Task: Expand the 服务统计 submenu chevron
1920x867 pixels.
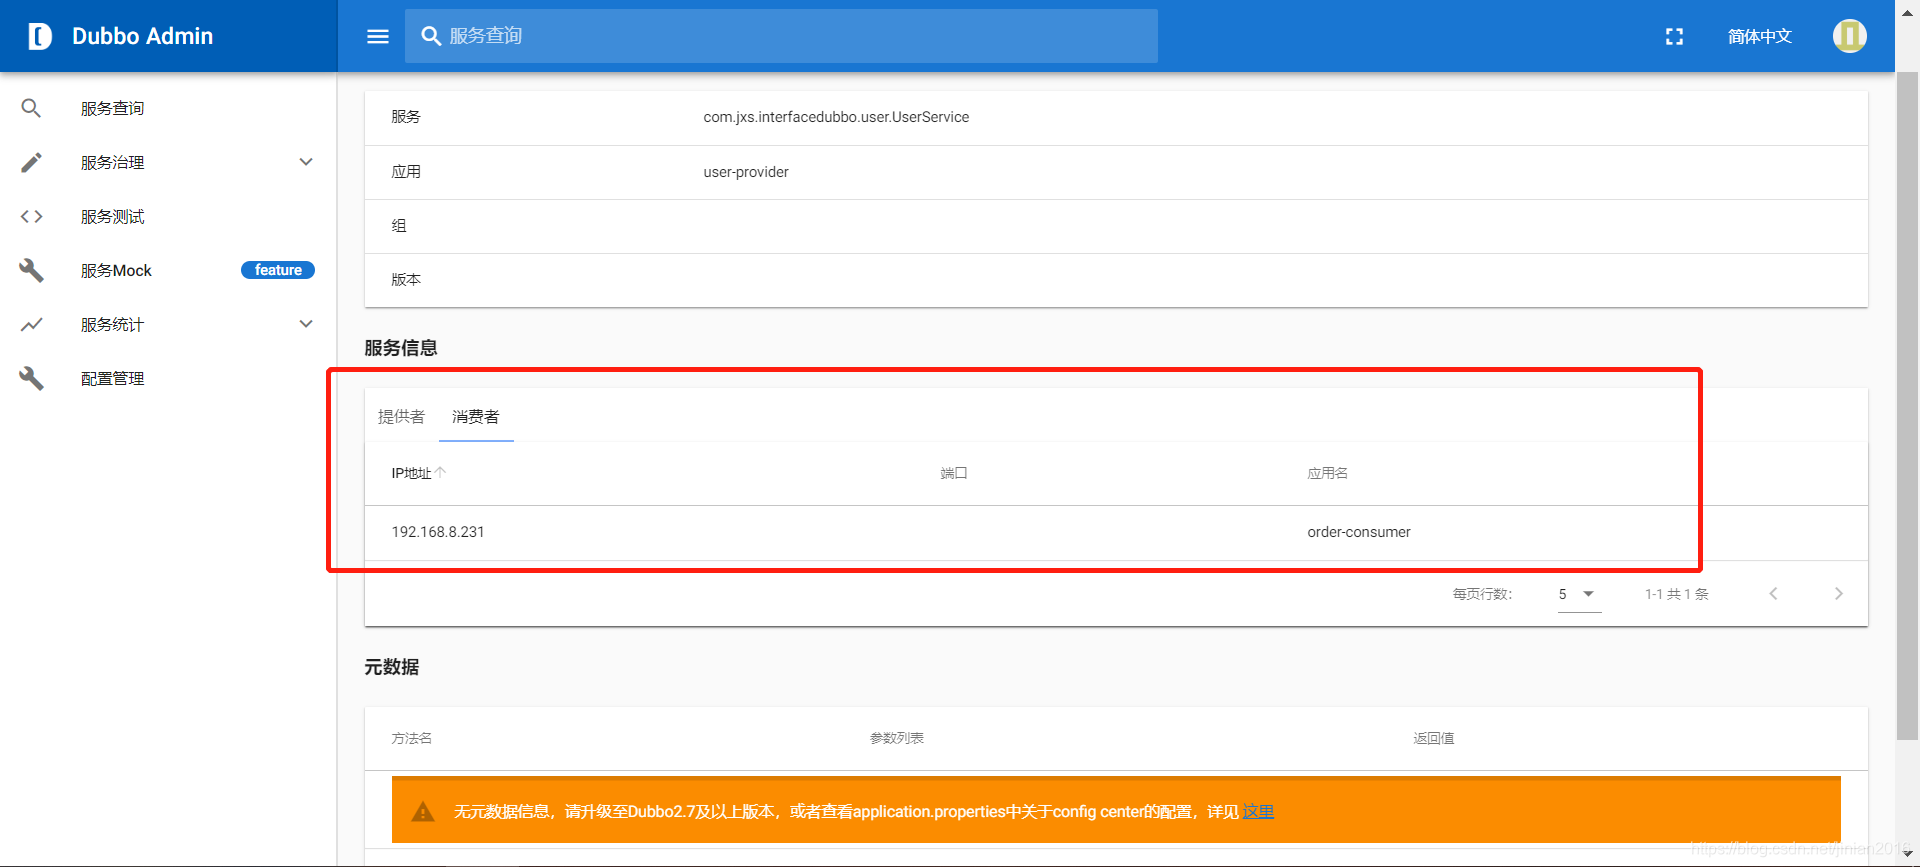Action: 306,324
